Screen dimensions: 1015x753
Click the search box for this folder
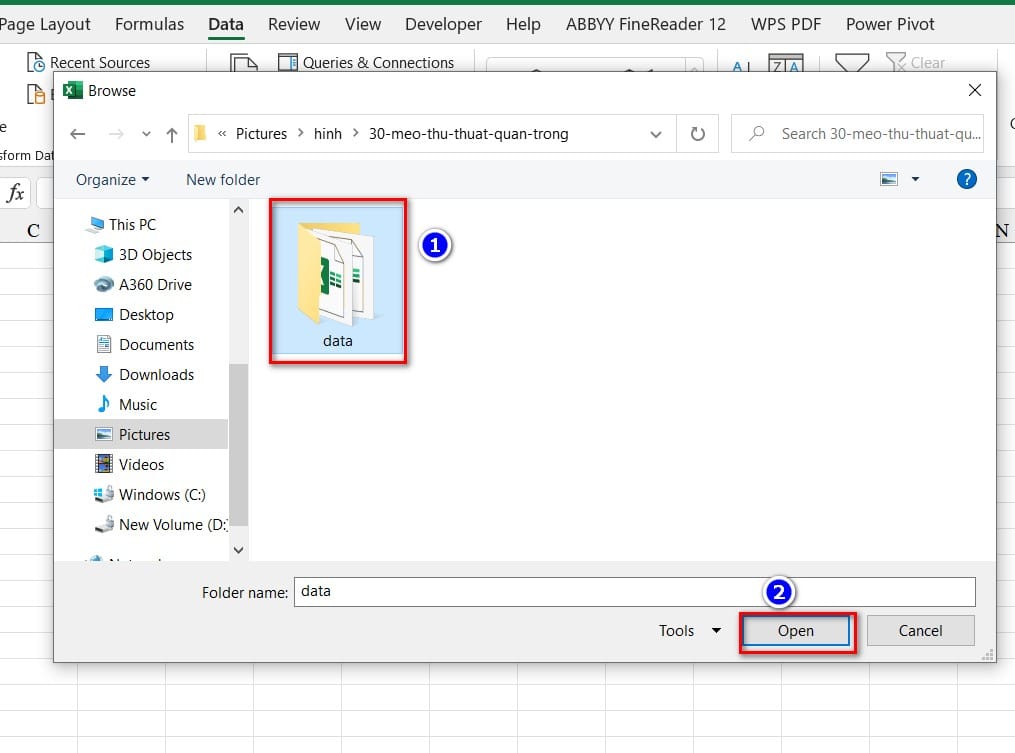click(x=857, y=134)
